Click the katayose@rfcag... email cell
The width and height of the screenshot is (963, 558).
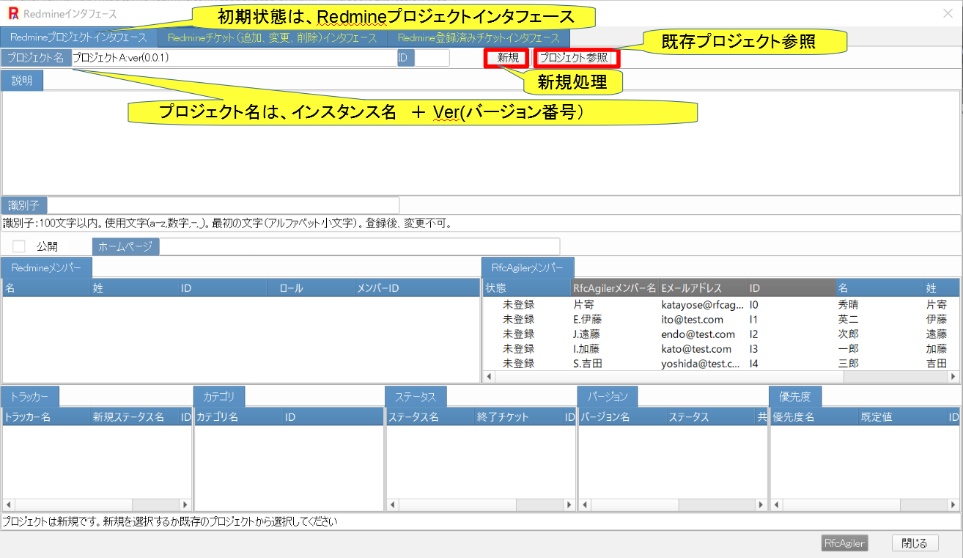pyautogui.click(x=702, y=304)
